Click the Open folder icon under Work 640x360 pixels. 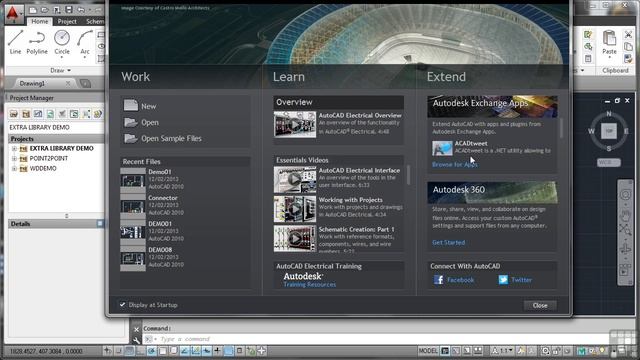click(x=131, y=122)
